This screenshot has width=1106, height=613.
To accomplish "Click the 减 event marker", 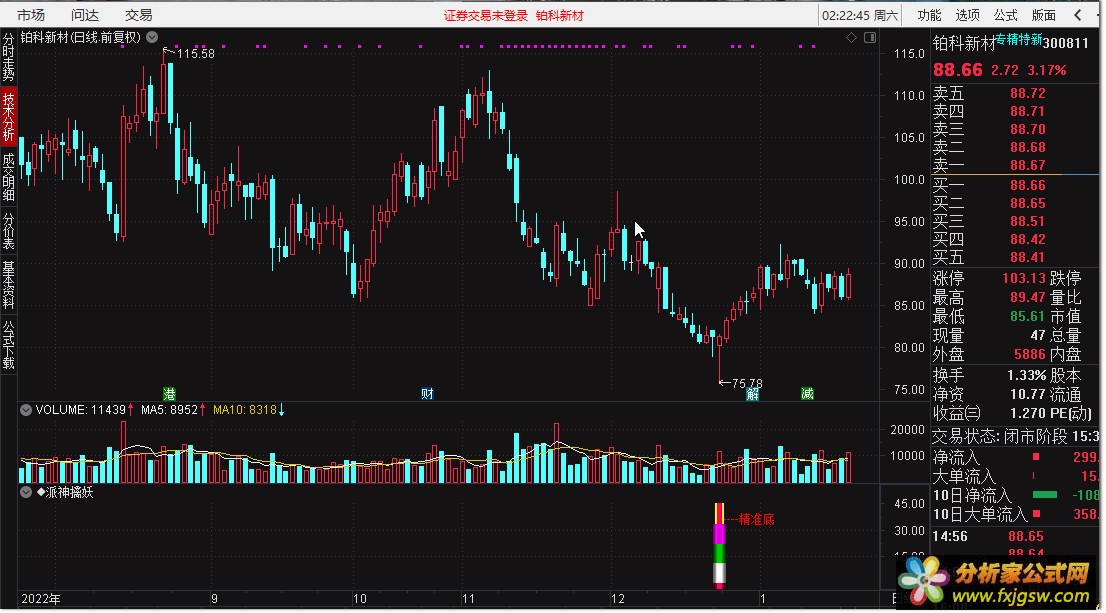I will (x=807, y=394).
